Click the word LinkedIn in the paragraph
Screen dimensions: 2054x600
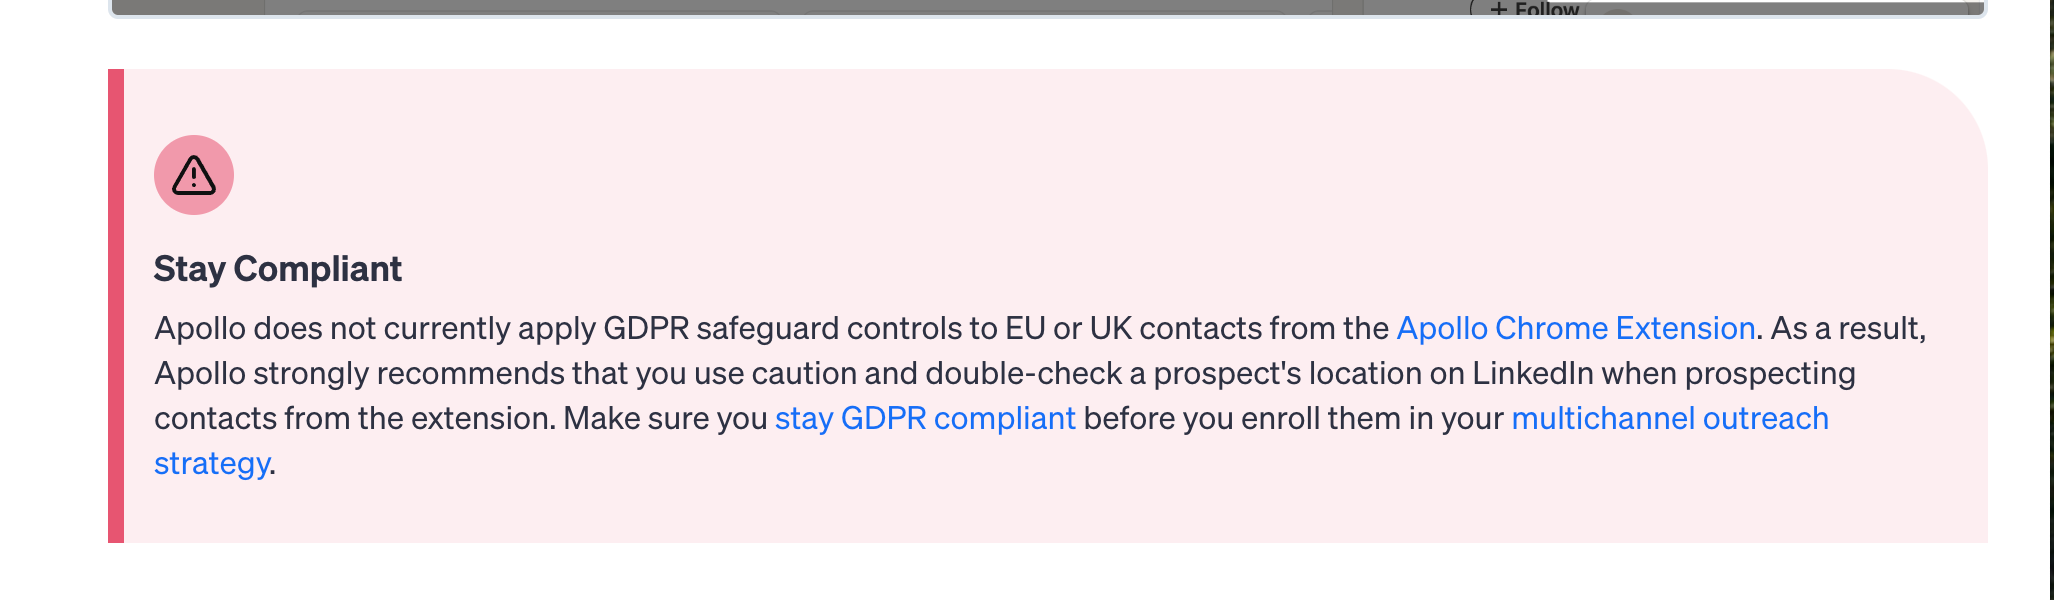point(1532,373)
